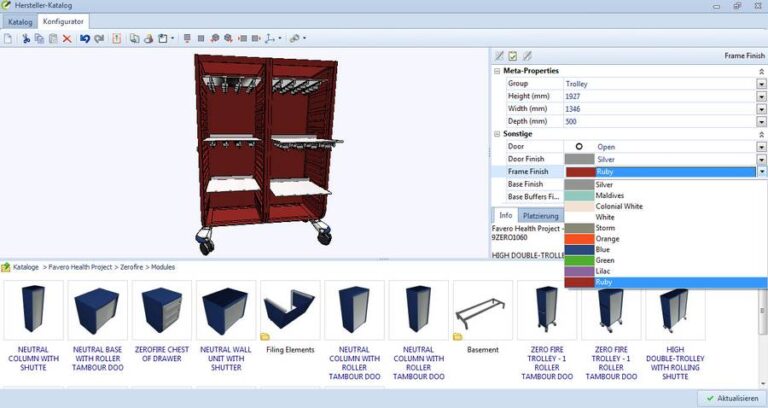Click Kataloge in the breadcrumb path
This screenshot has height=408, width=768.
pos(25,267)
